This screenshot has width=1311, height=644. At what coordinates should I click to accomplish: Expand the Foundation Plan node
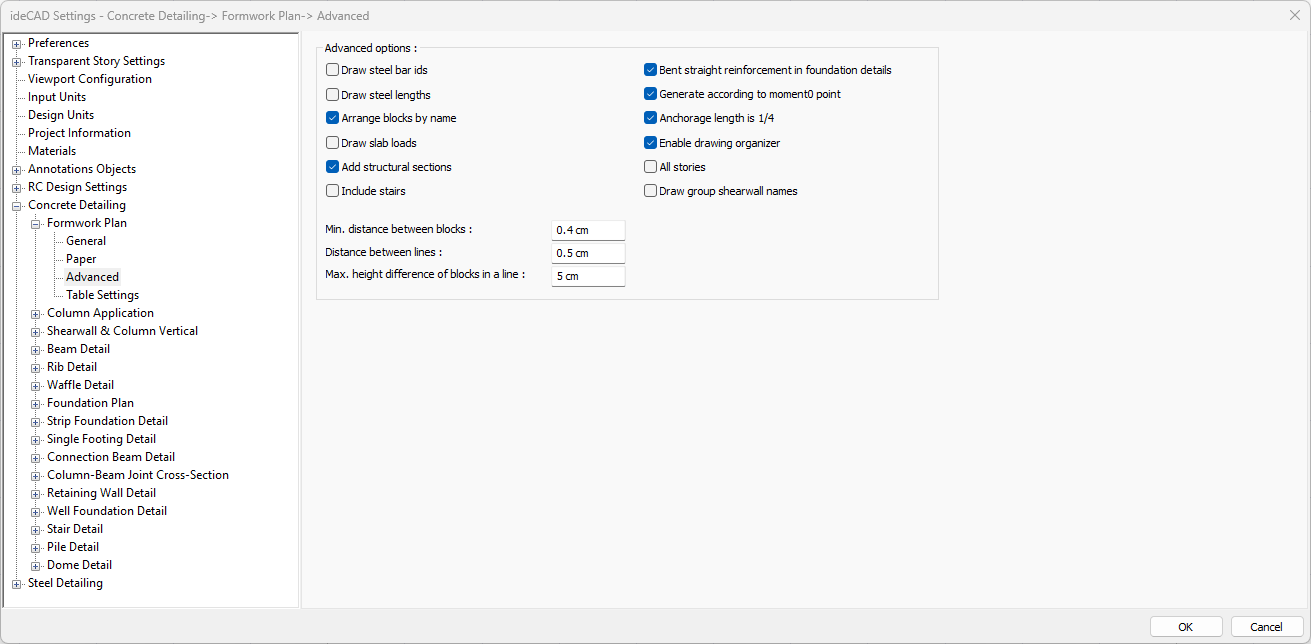(x=36, y=403)
